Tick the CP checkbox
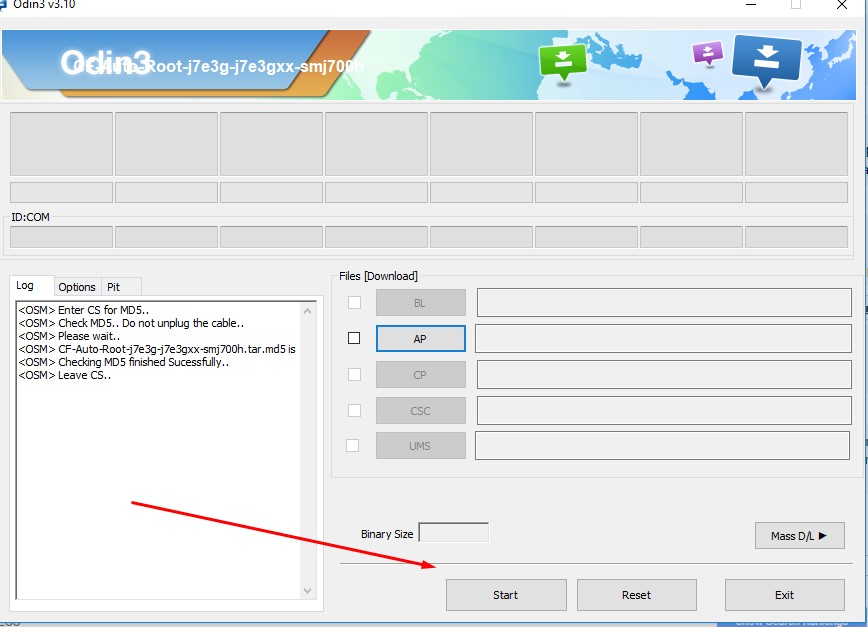The image size is (868, 627). click(x=354, y=375)
